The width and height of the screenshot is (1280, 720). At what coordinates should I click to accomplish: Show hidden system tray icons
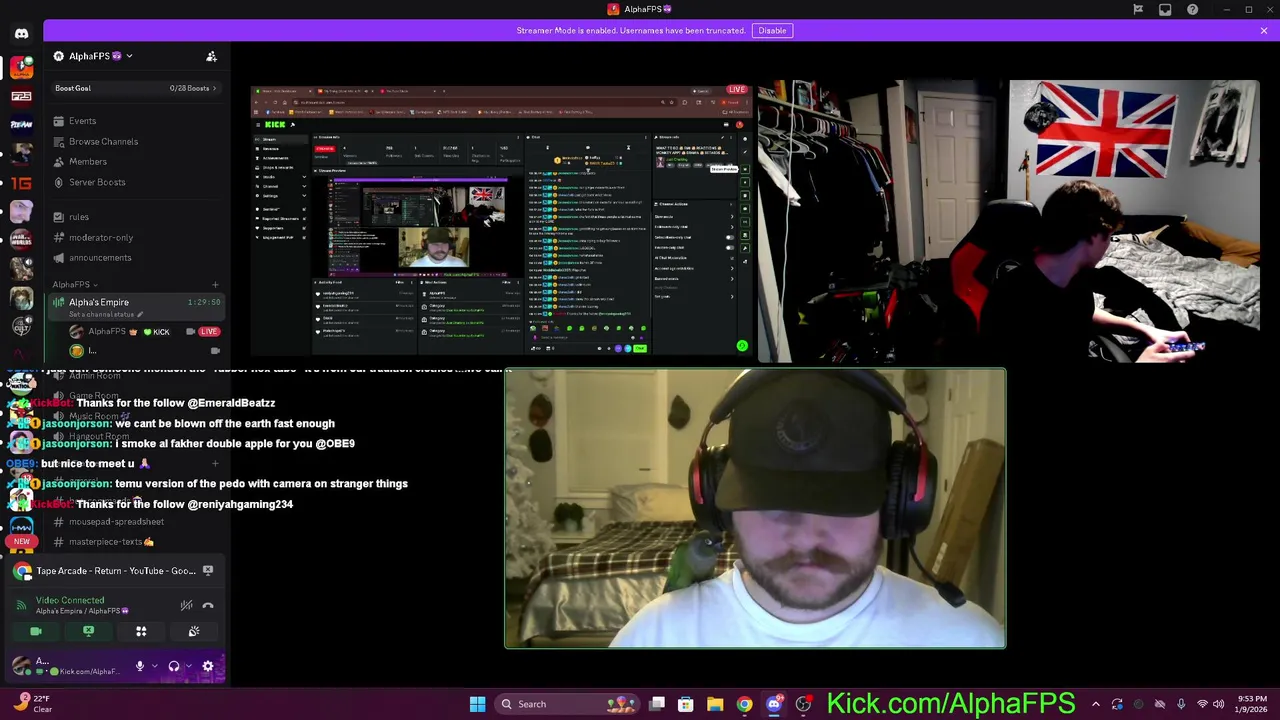[1096, 704]
